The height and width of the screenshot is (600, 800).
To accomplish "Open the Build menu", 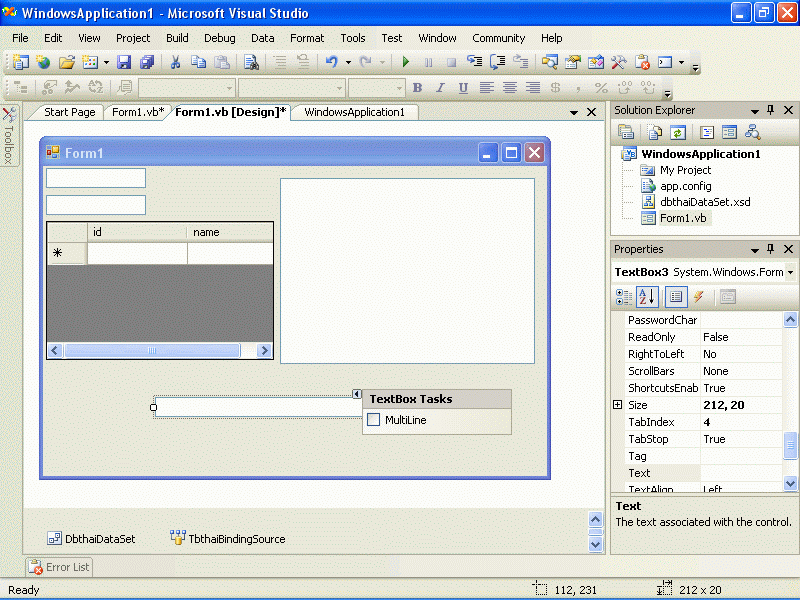I will (177, 38).
